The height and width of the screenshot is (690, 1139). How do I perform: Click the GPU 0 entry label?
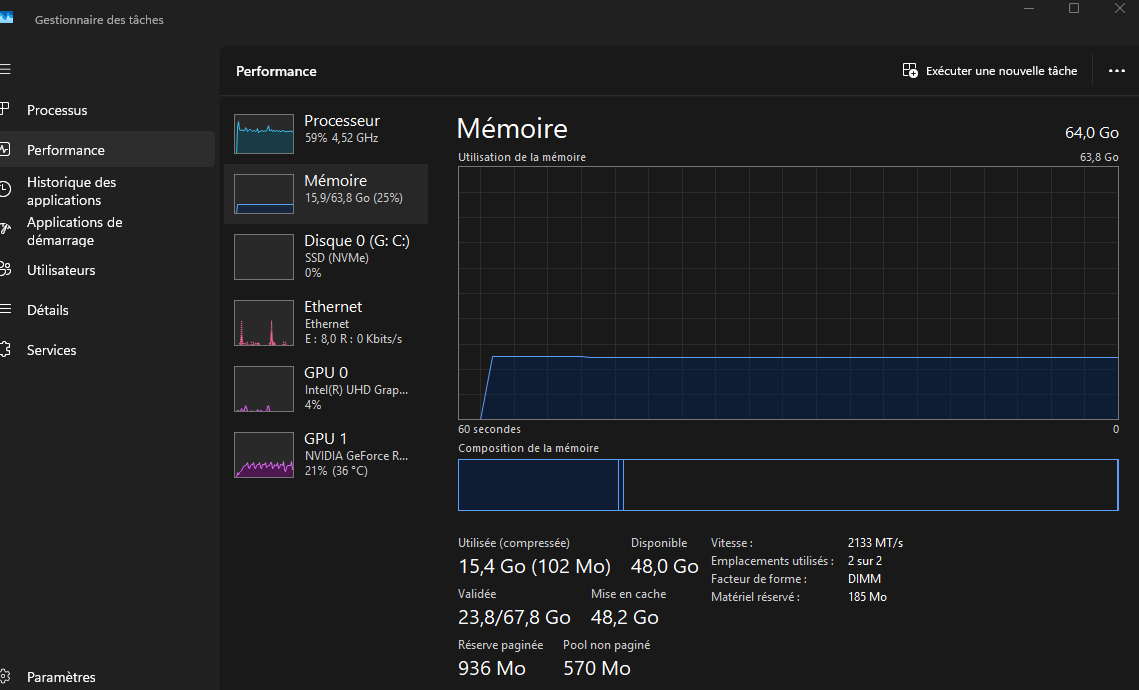pyautogui.click(x=325, y=373)
